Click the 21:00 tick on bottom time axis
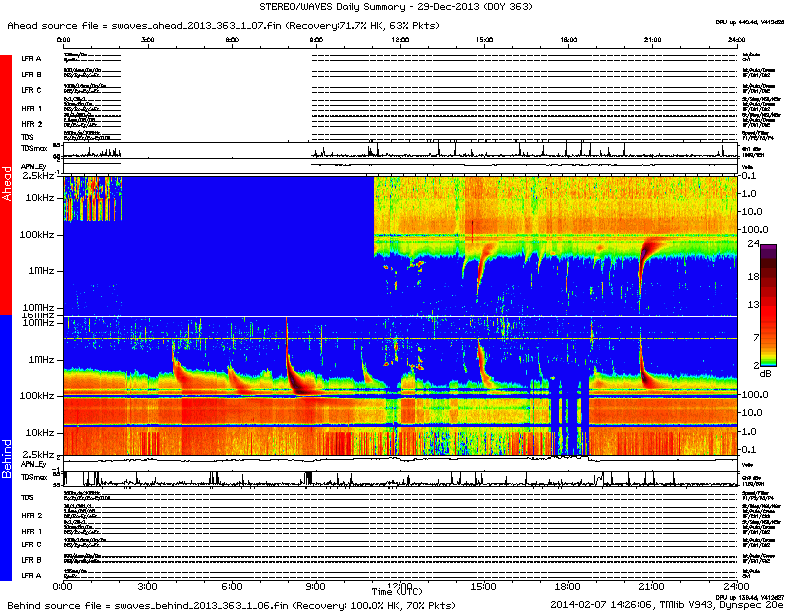This screenshot has height=612, width=792. coord(650,586)
